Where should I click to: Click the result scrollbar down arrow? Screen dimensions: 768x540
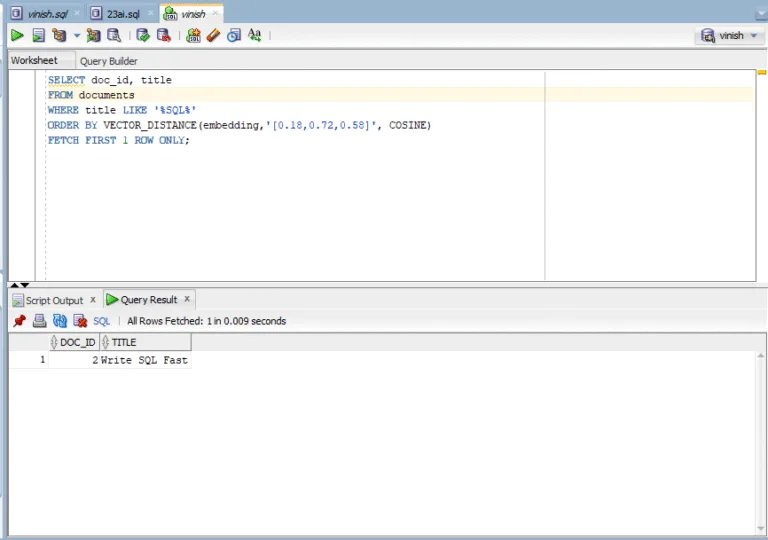(x=761, y=528)
